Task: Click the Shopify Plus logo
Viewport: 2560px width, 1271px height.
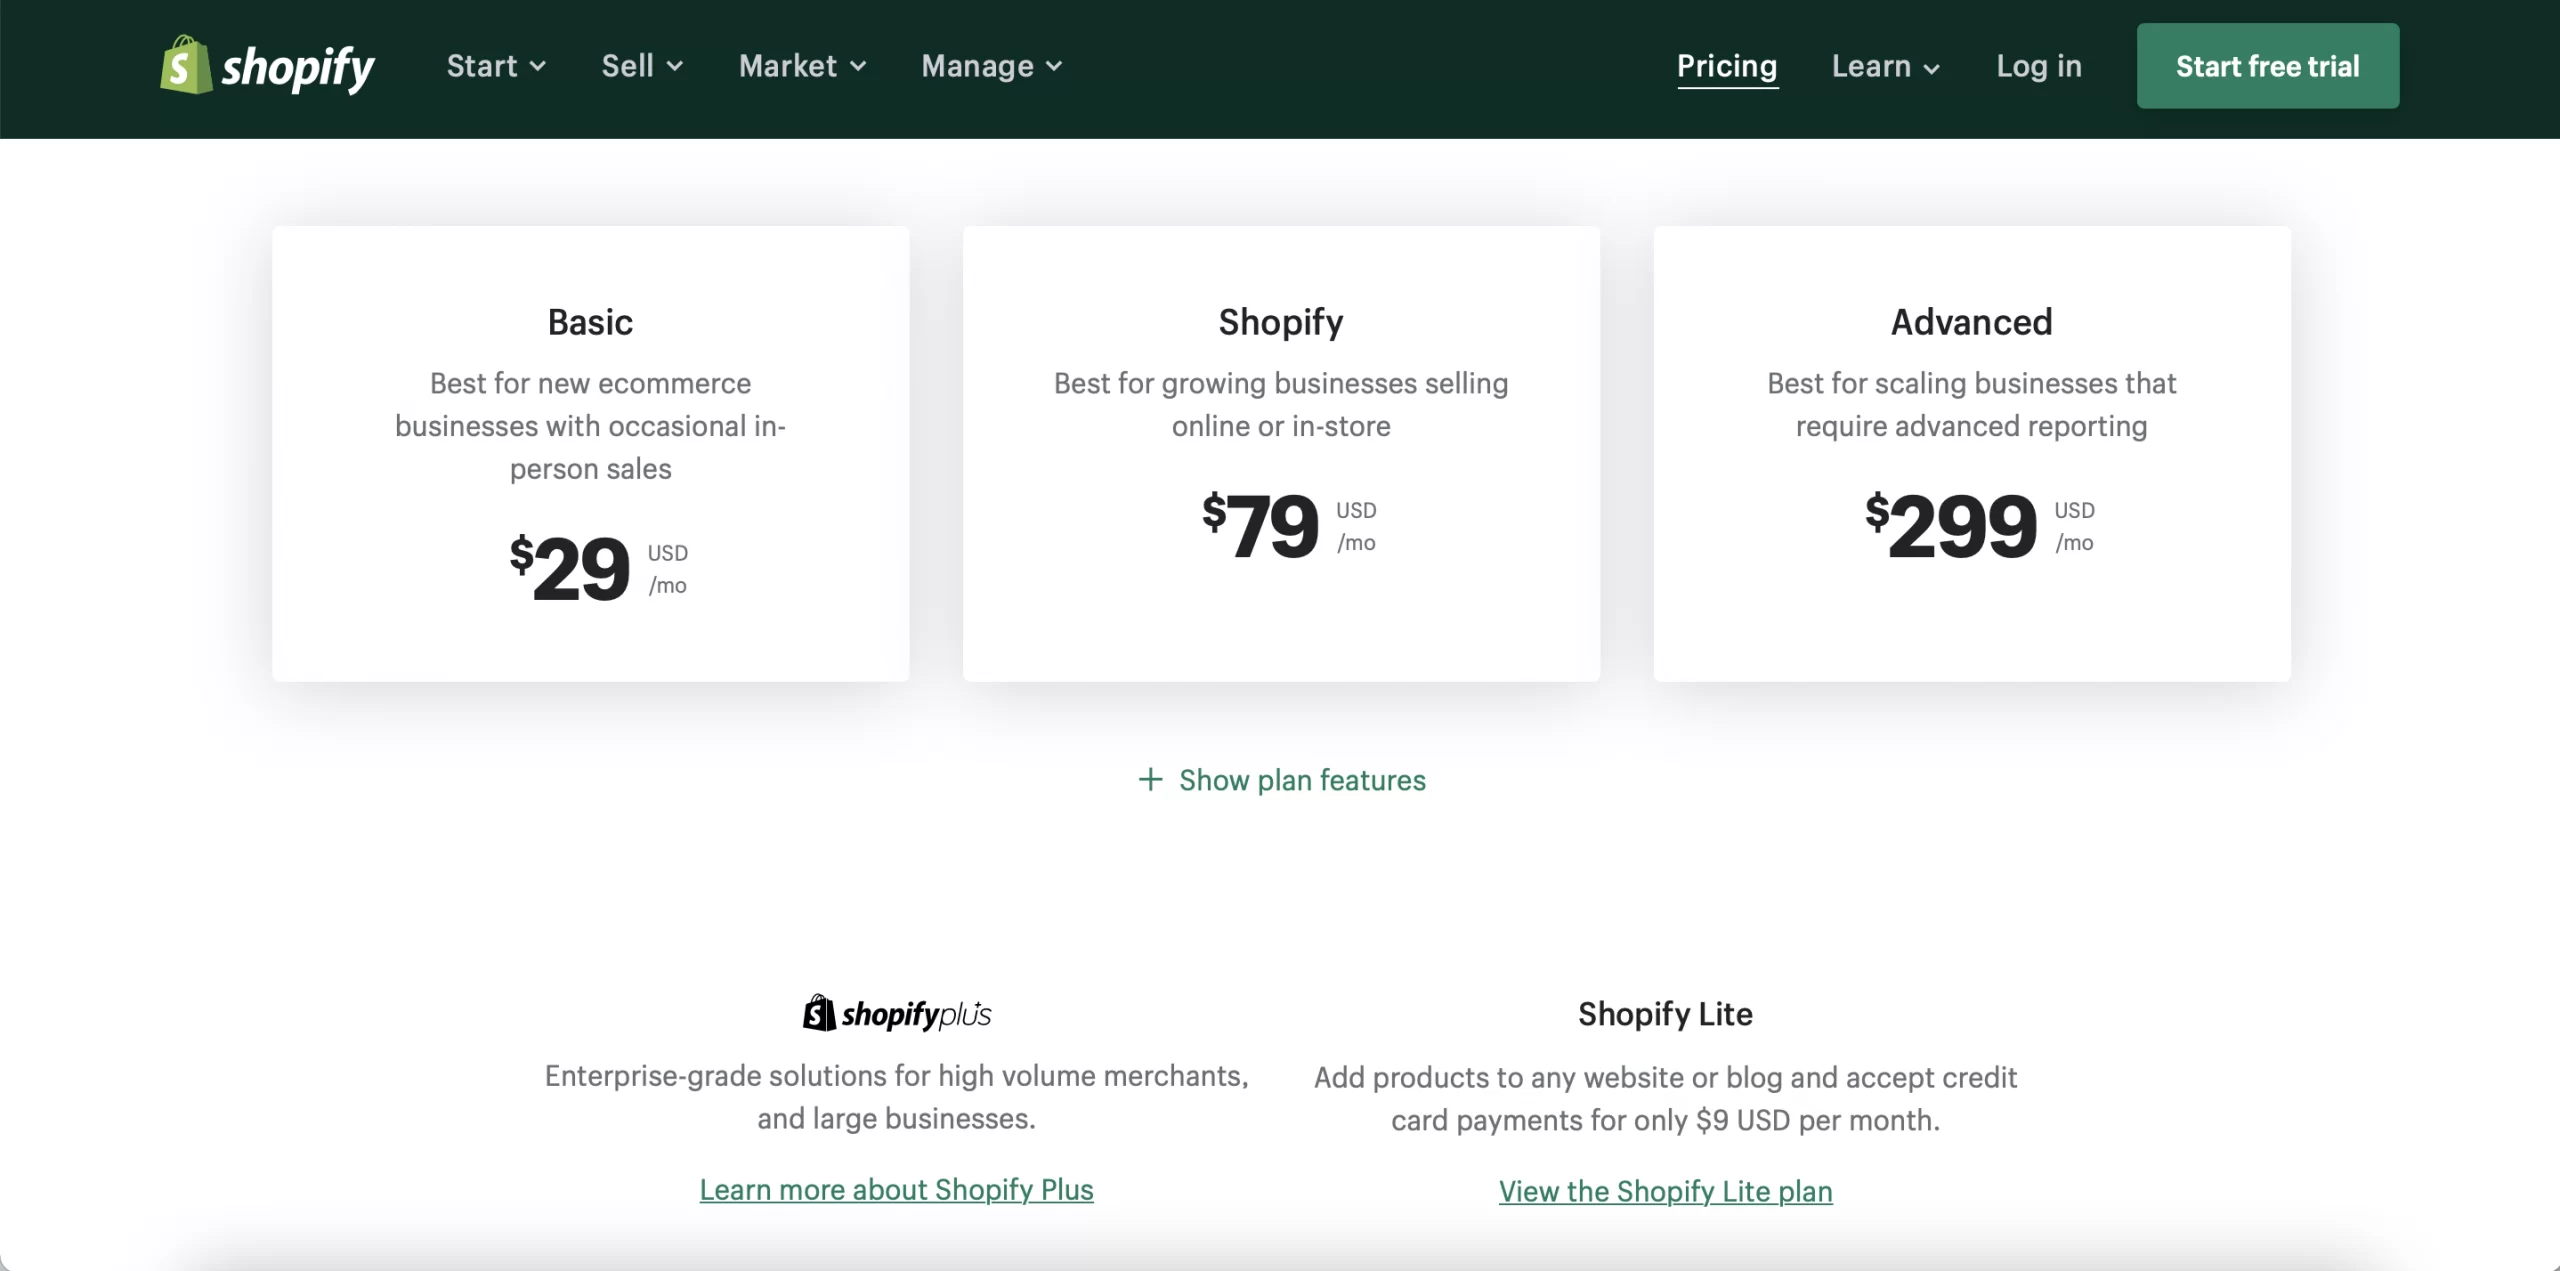Action: (897, 1014)
